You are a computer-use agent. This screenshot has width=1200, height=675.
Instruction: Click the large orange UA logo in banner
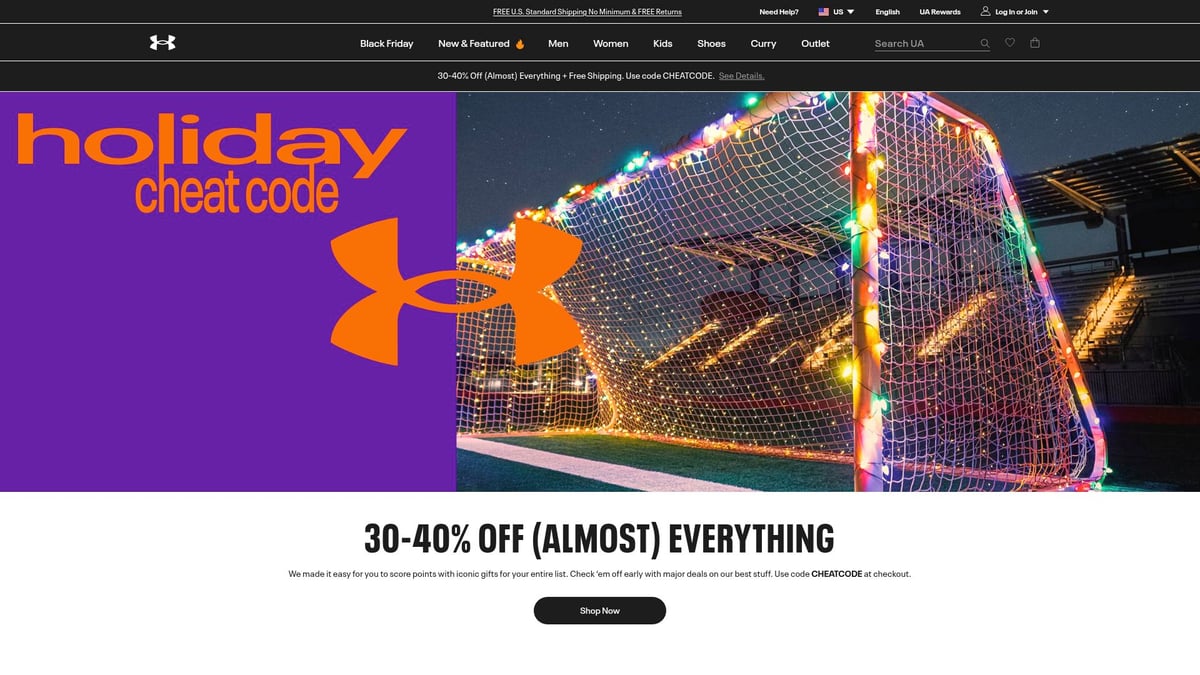pos(457,291)
